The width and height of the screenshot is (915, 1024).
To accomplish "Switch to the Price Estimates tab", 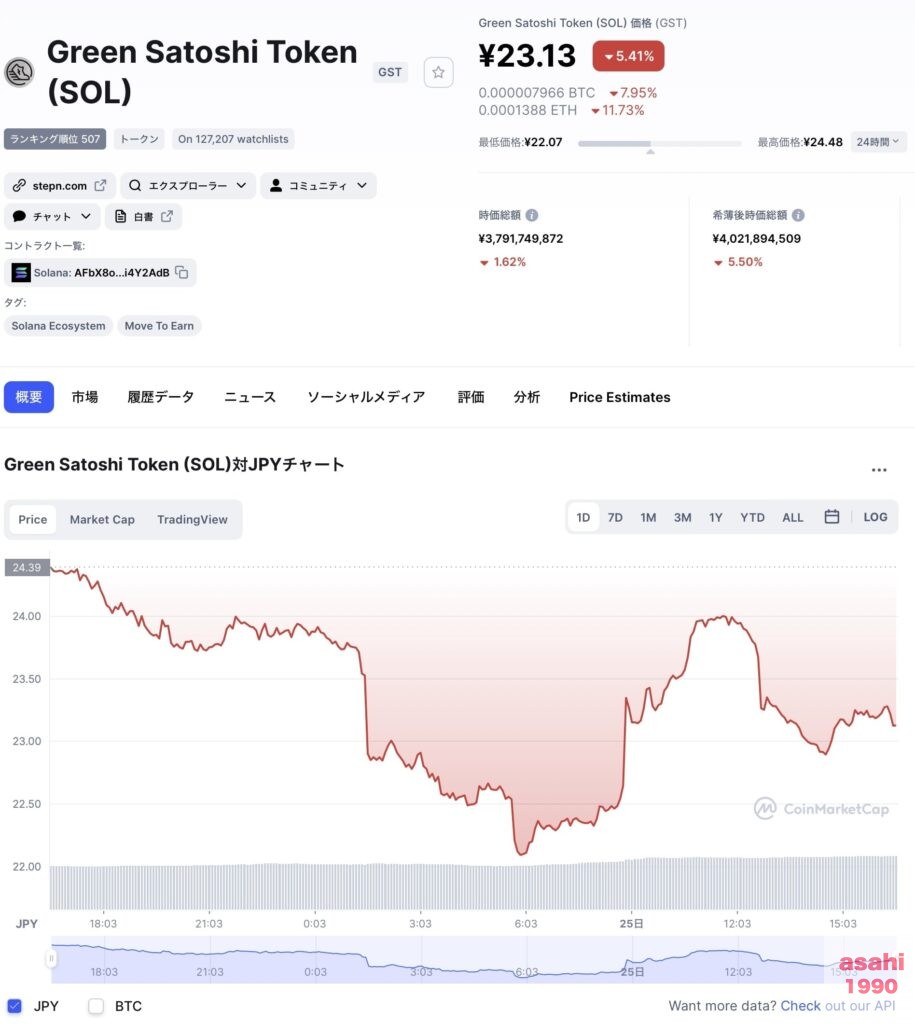I will [619, 397].
